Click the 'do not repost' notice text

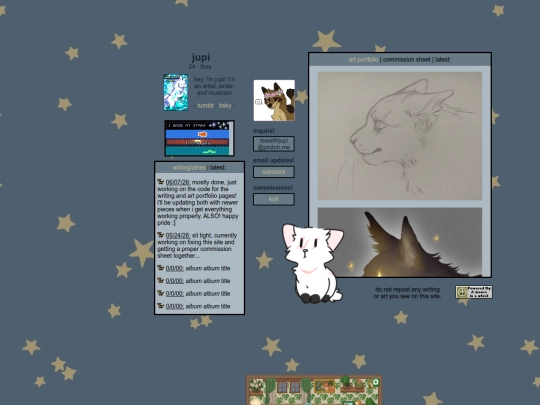coord(407,293)
